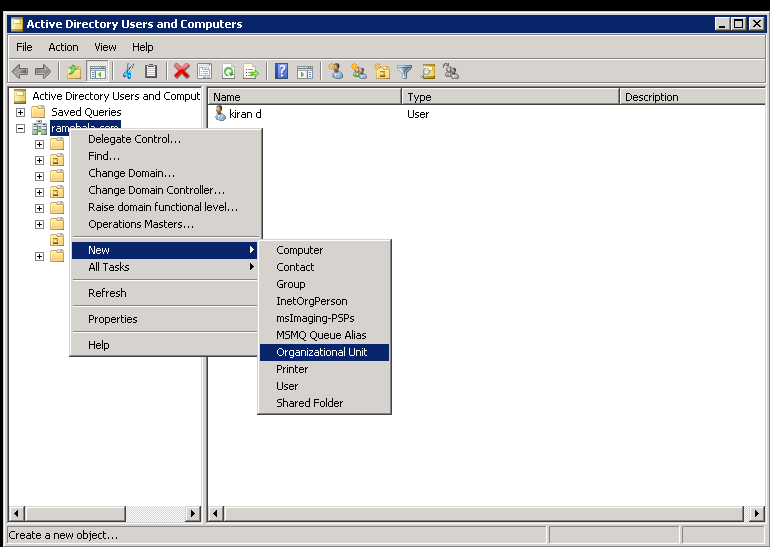Viewport: 770px width, 547px height.
Task: Click the Filter funnel toolbar icon
Action: point(405,72)
